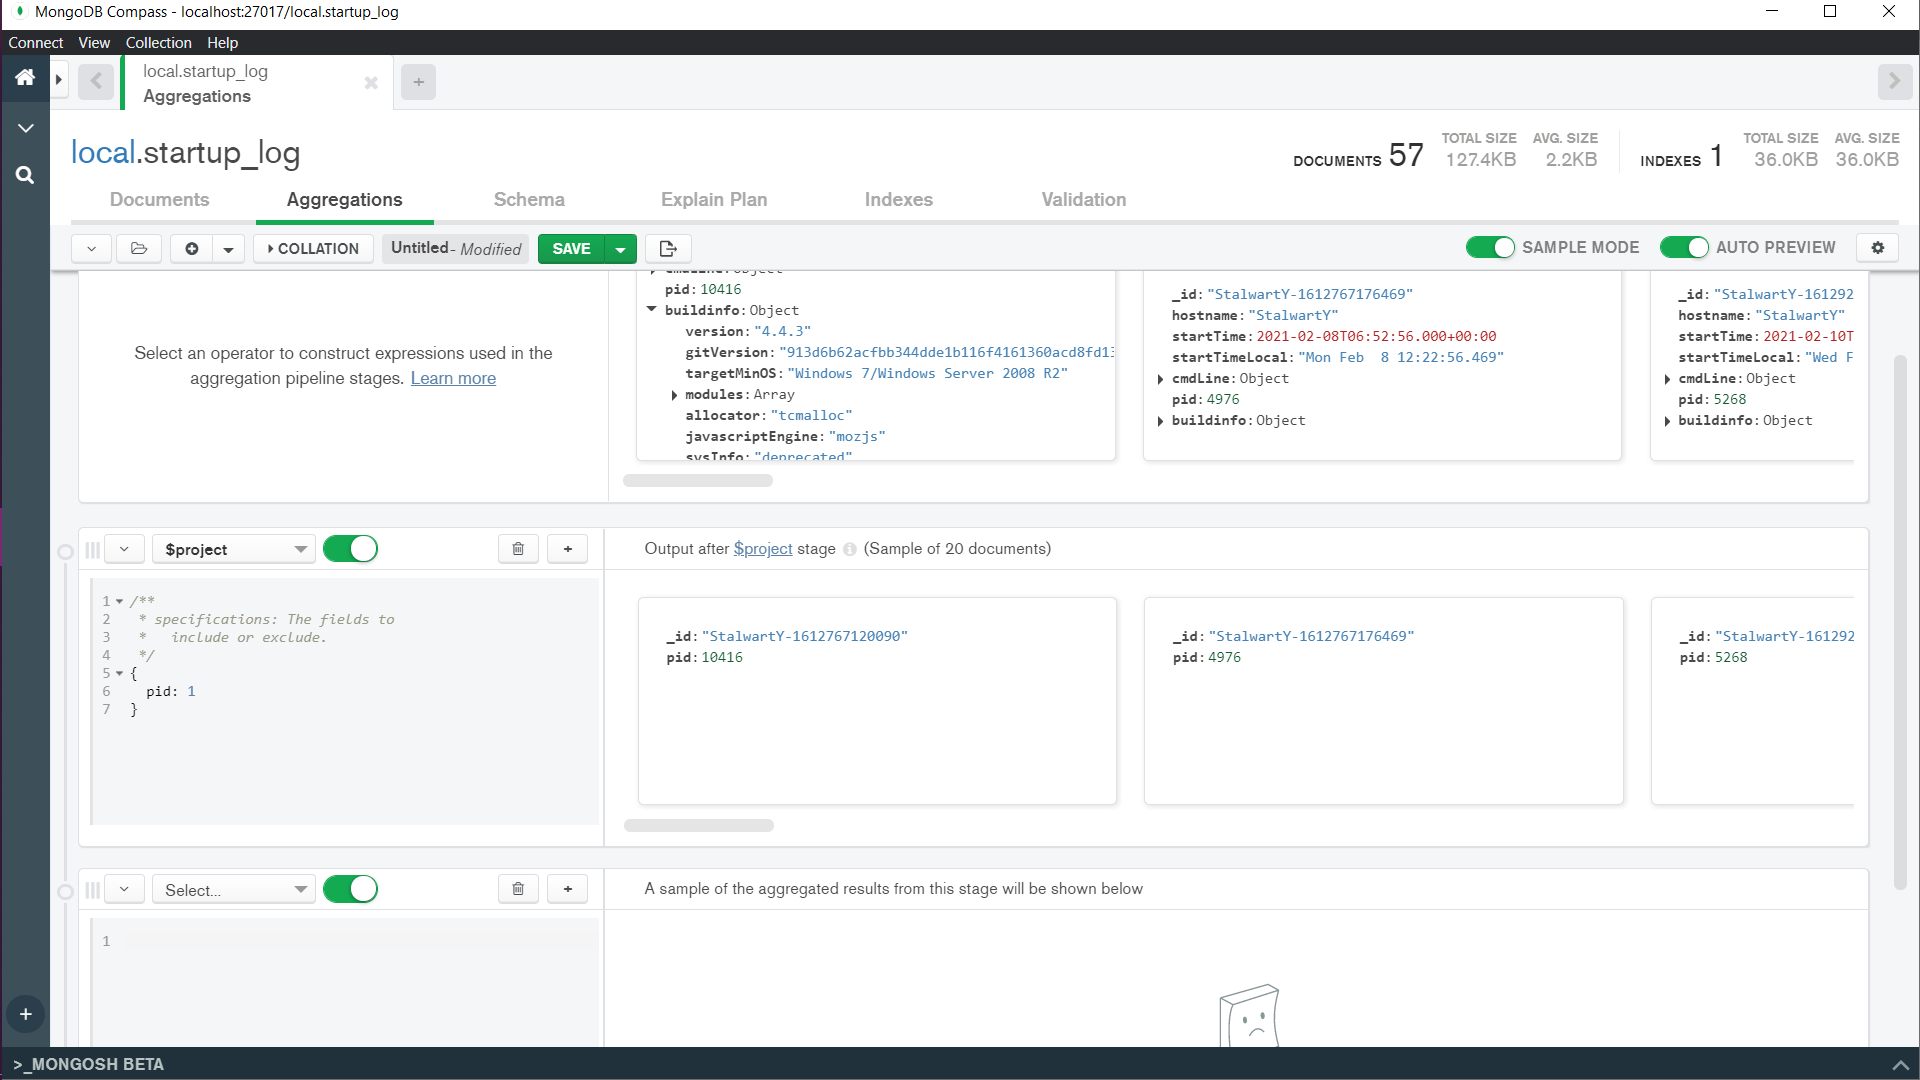Image resolution: width=1920 pixels, height=1080 pixels.
Task: Delete the empty Select stage with trash icon
Action: 518,889
